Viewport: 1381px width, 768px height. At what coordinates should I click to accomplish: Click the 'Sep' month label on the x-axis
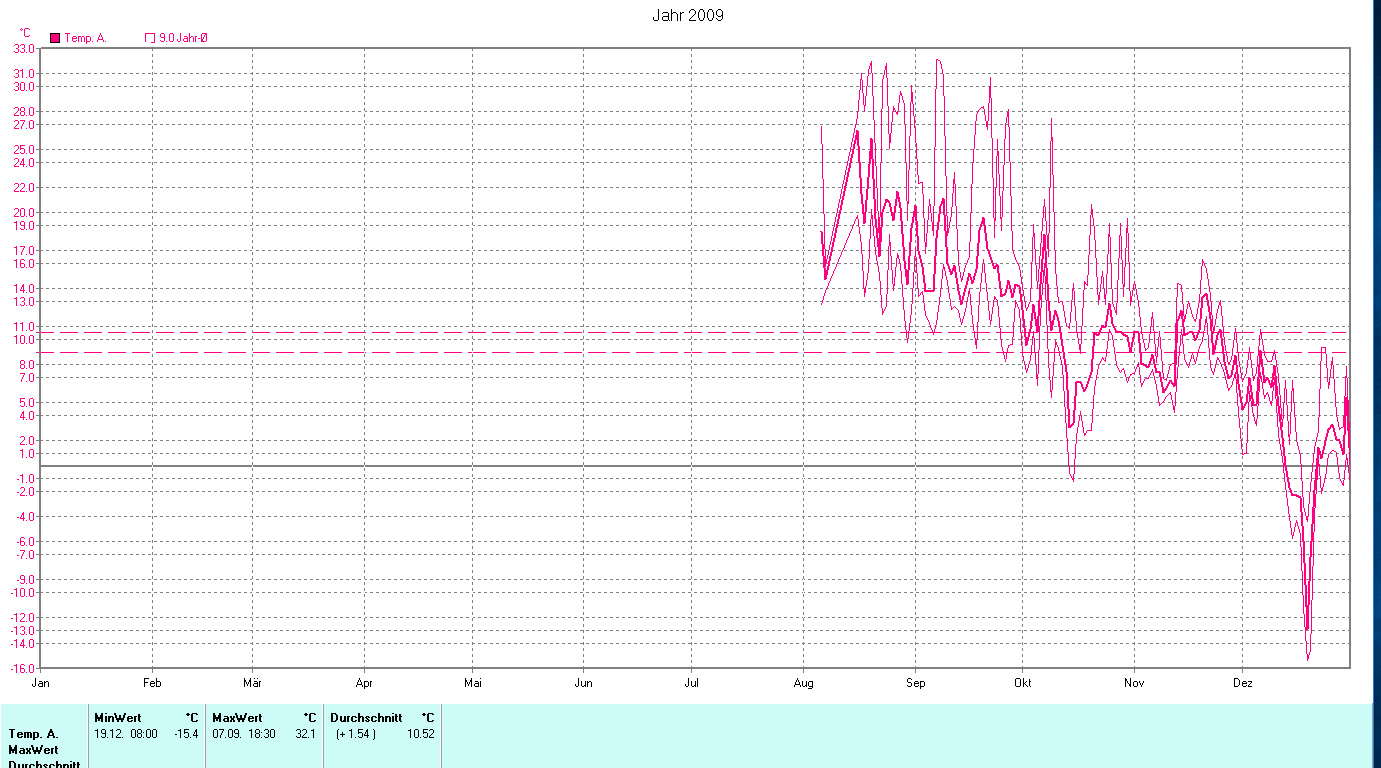click(x=915, y=683)
